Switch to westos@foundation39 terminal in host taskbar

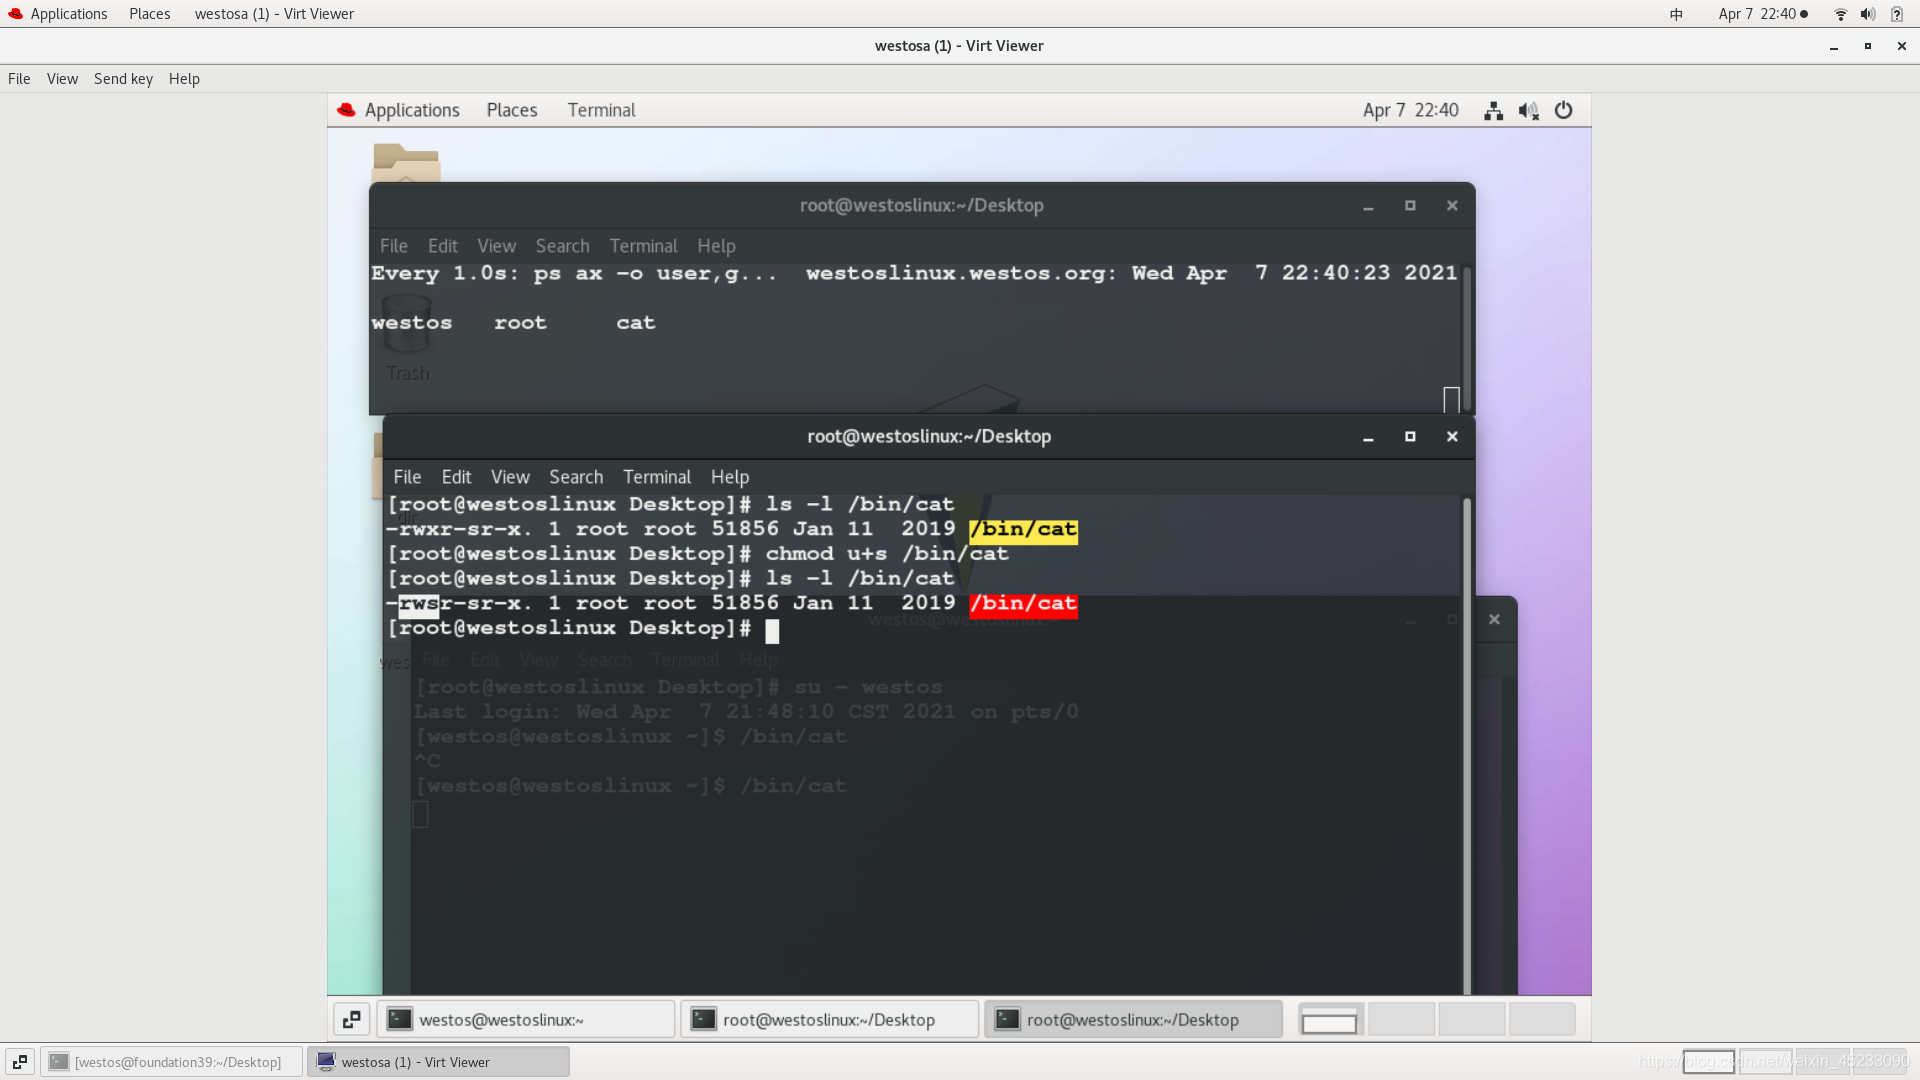171,1062
